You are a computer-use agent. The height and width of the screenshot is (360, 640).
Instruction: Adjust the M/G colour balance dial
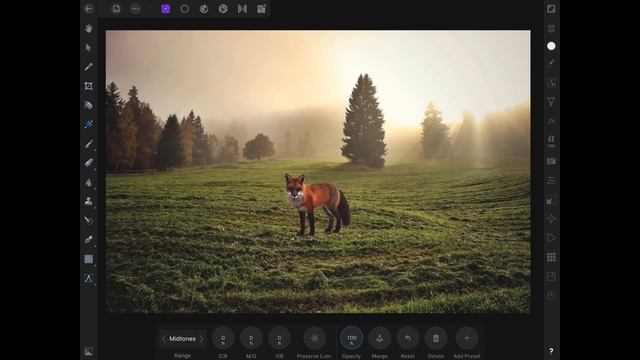coord(251,338)
